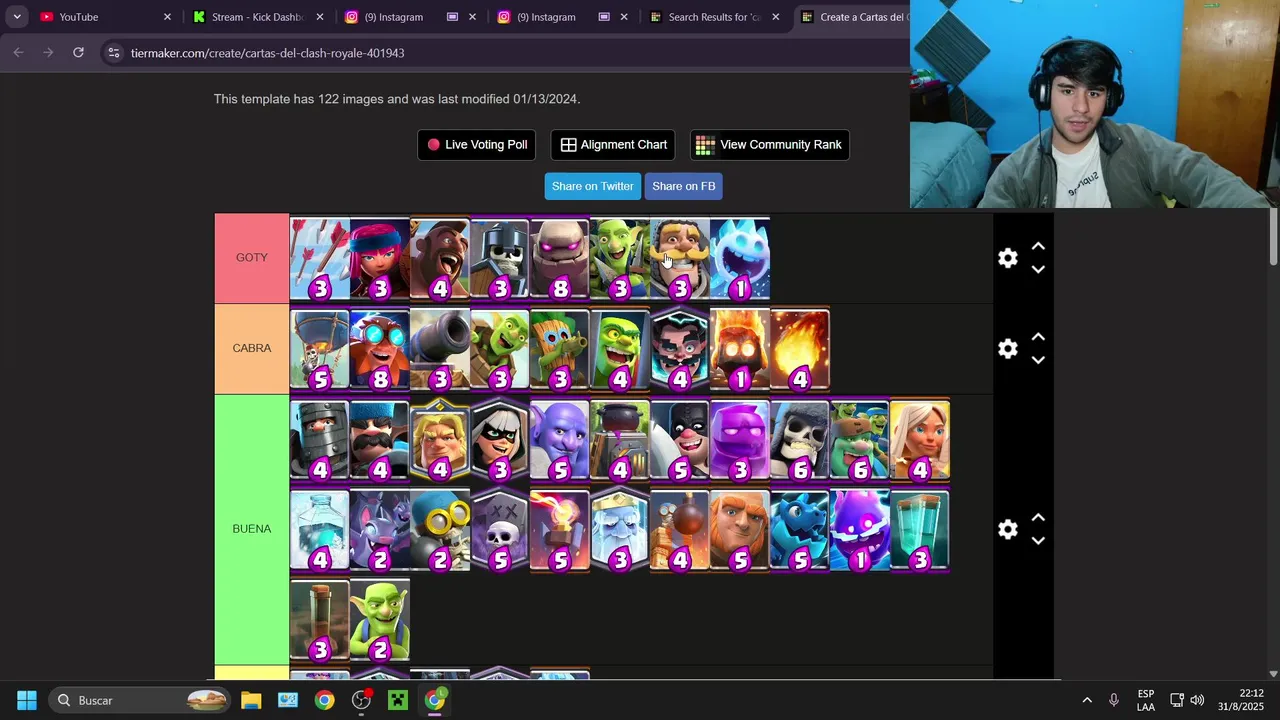
Task: Pick the Electro Dragon card in BUENA
Action: click(800, 530)
